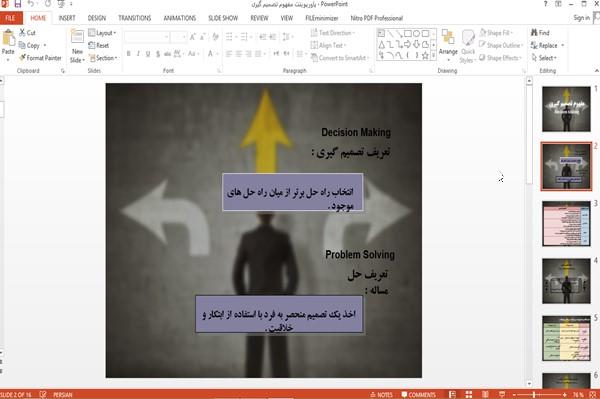The height and width of the screenshot is (399, 600).
Task: Toggle Bold formatting
Action: coord(129,54)
